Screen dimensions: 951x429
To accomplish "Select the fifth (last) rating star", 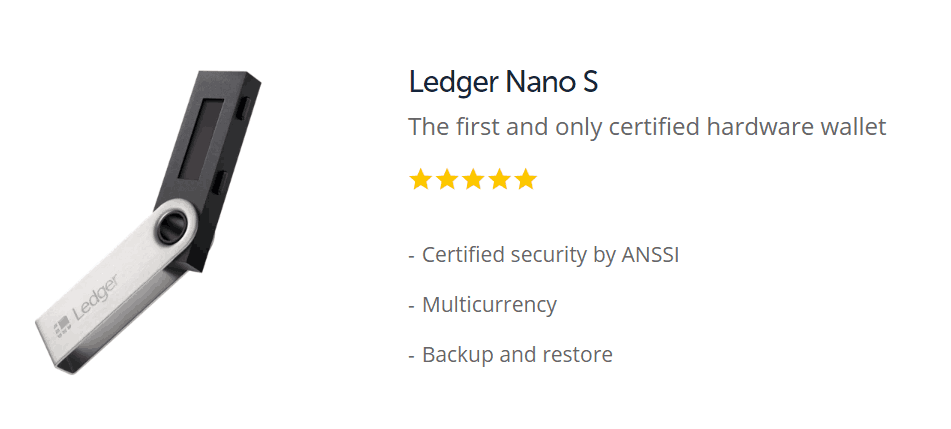I will [x=525, y=180].
